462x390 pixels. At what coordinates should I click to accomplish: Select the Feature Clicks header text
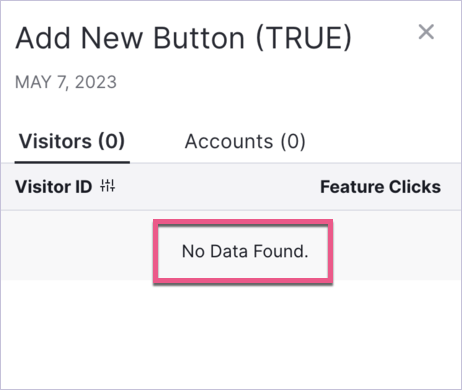[380, 186]
